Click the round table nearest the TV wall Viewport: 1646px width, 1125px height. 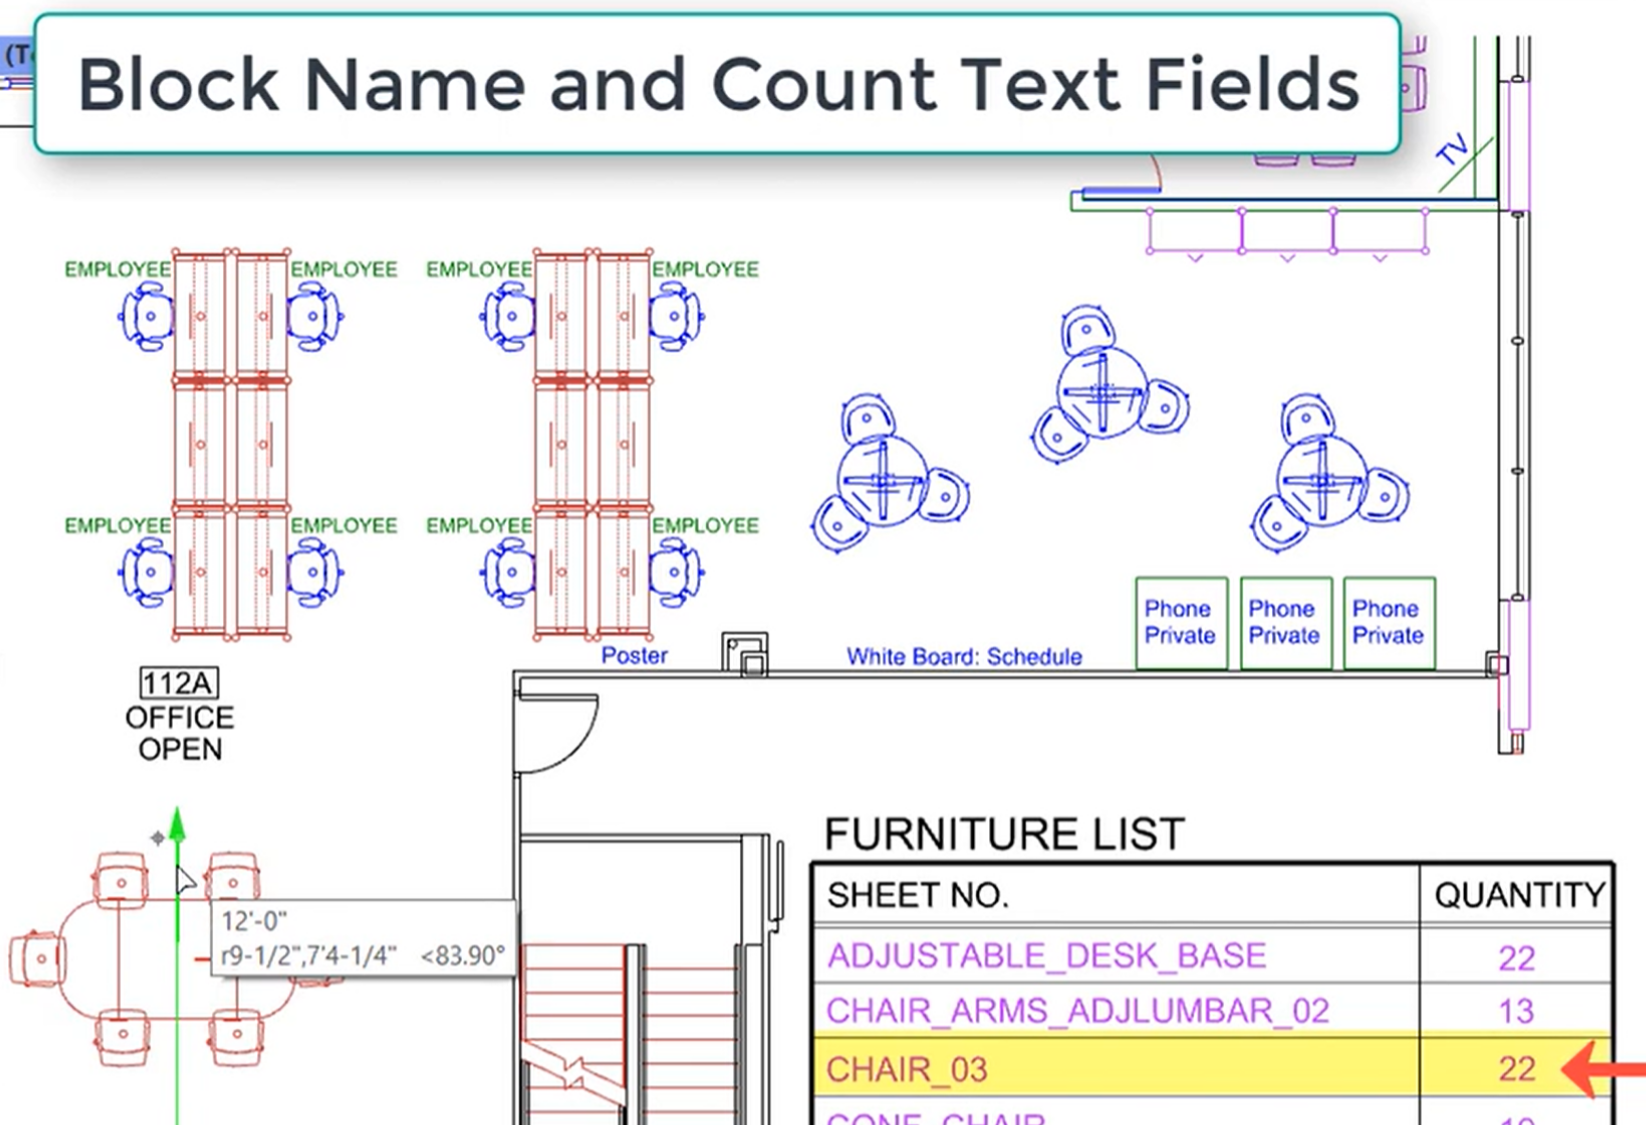[x=1104, y=391]
